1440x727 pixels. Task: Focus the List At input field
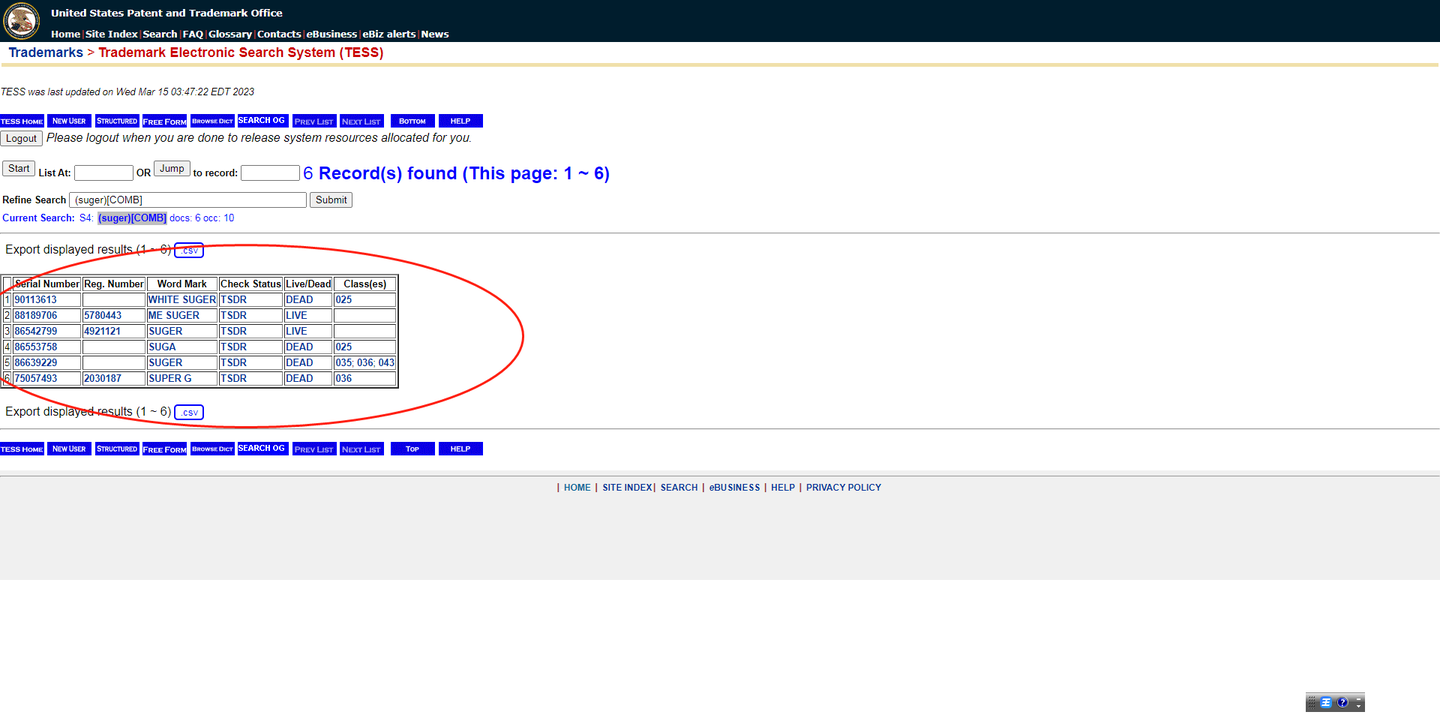point(103,173)
